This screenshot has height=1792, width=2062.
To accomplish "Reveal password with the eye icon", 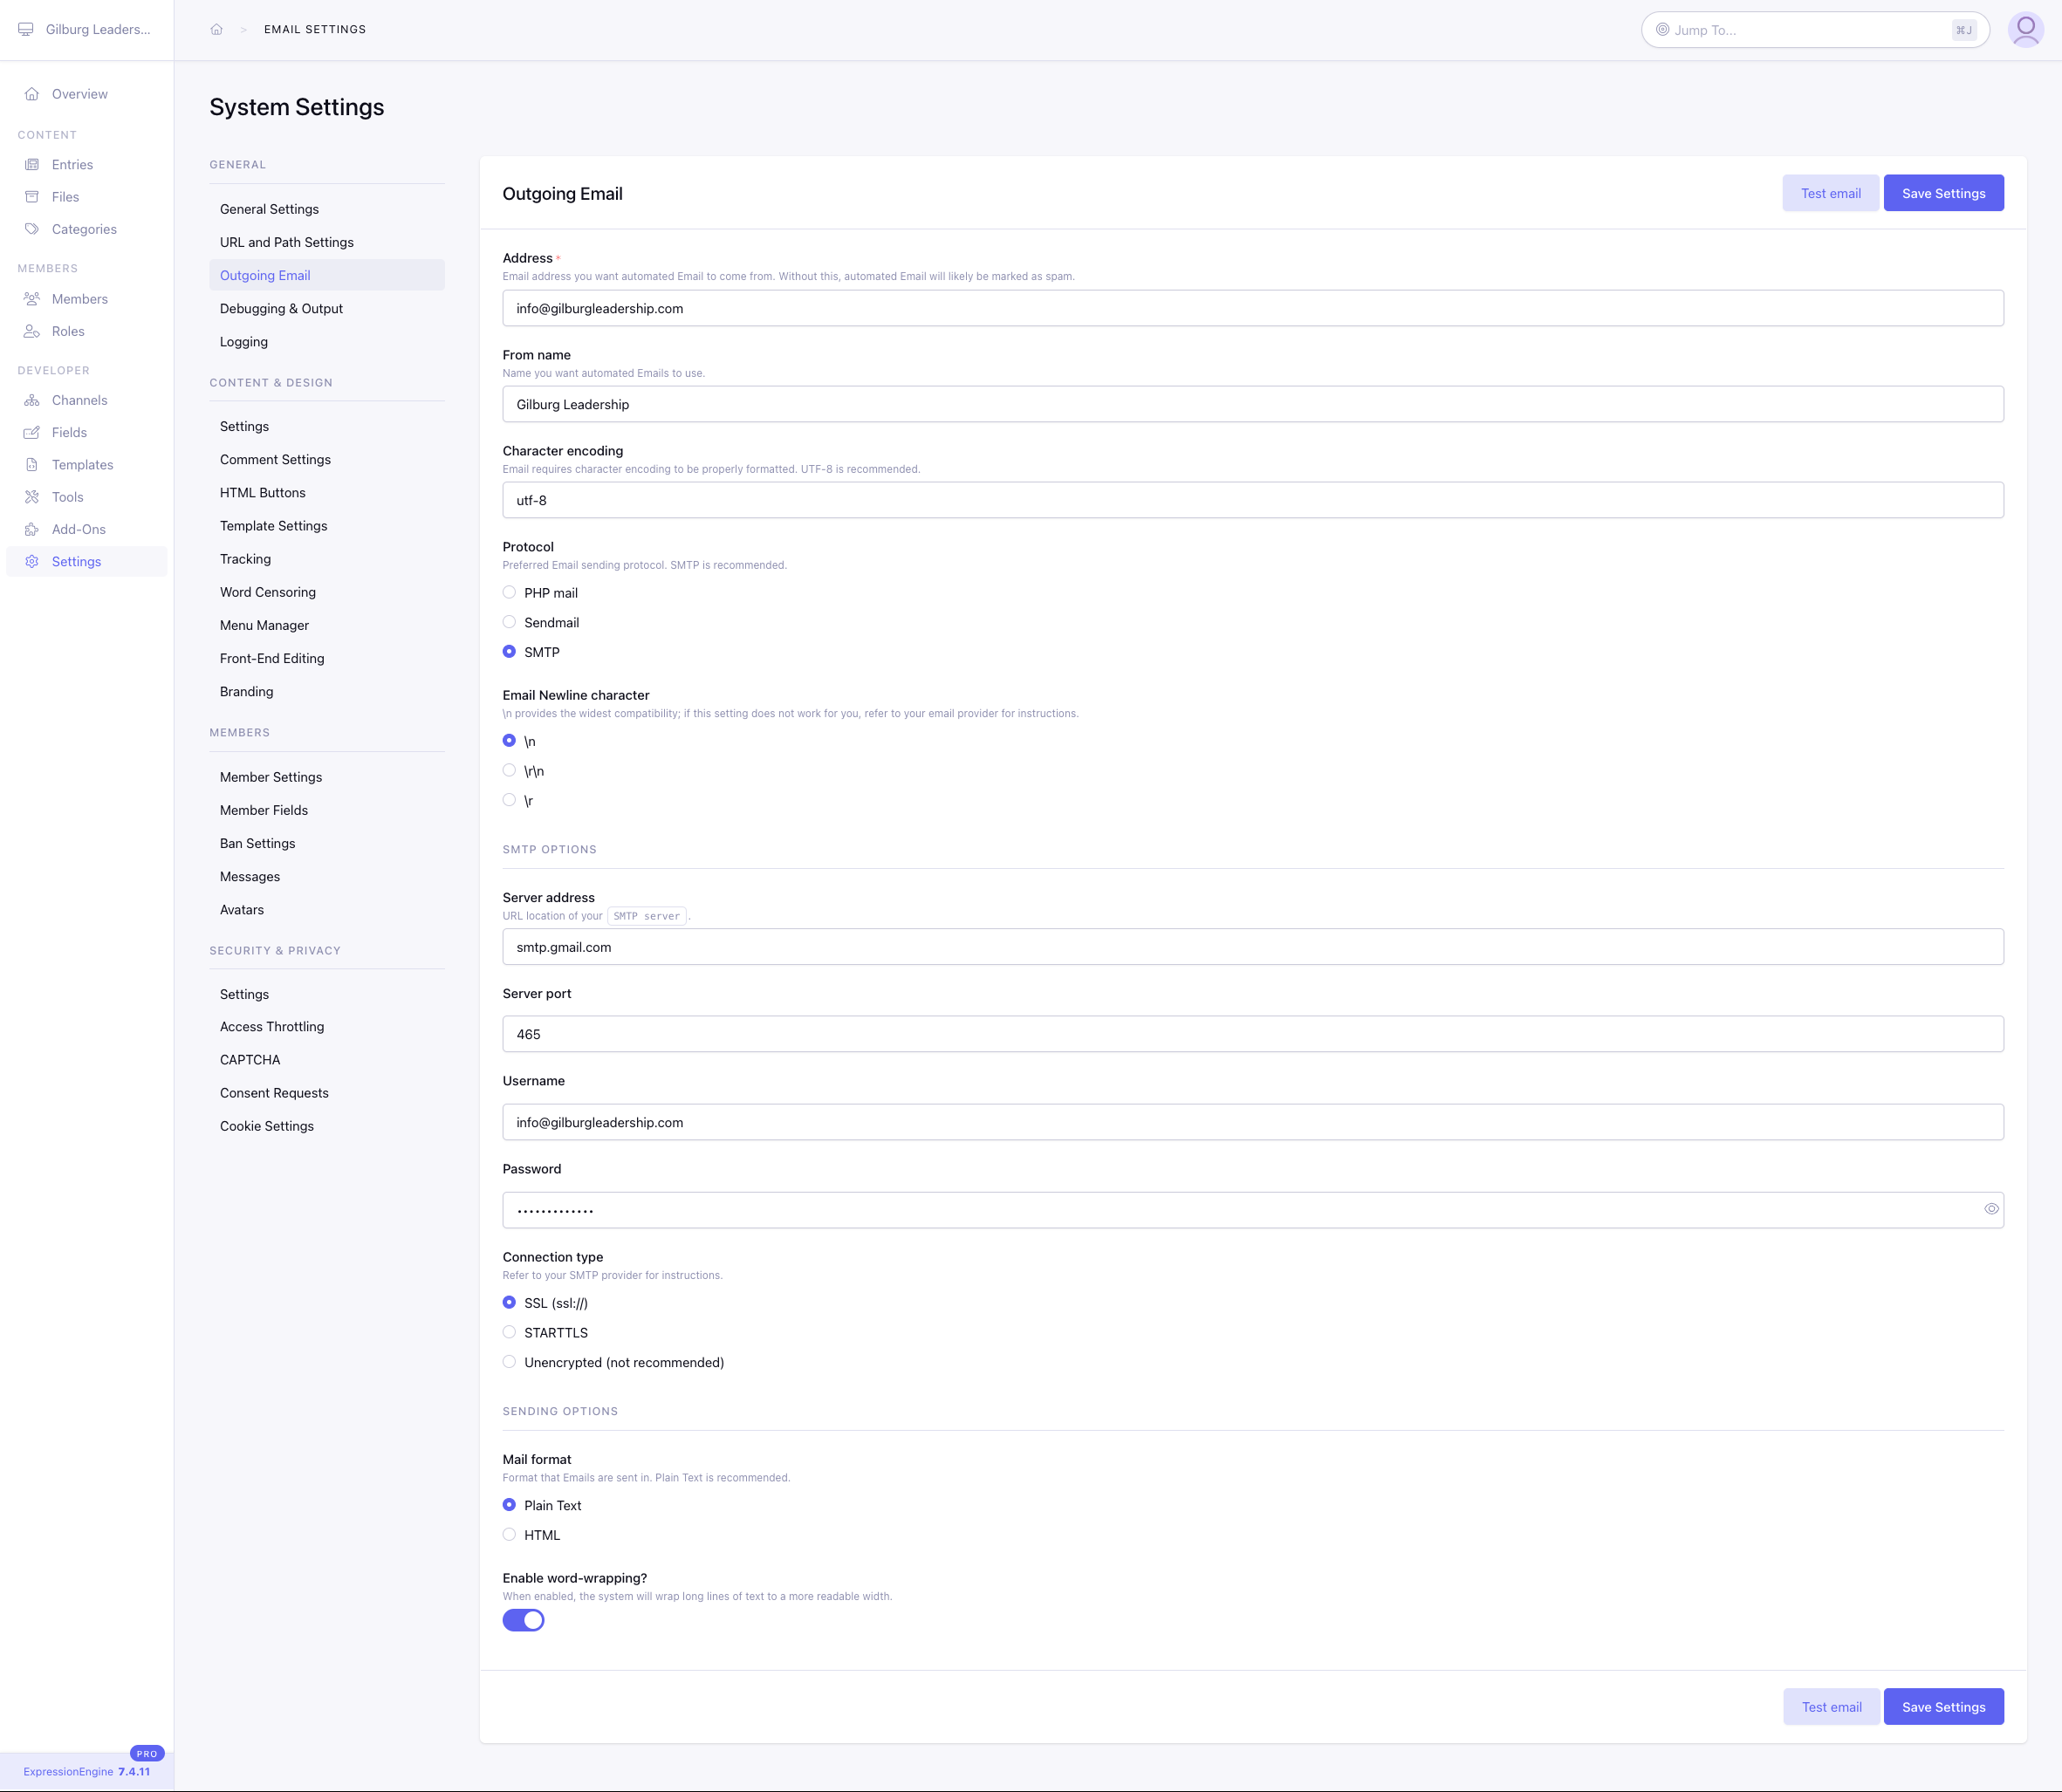I will pyautogui.click(x=1991, y=1209).
